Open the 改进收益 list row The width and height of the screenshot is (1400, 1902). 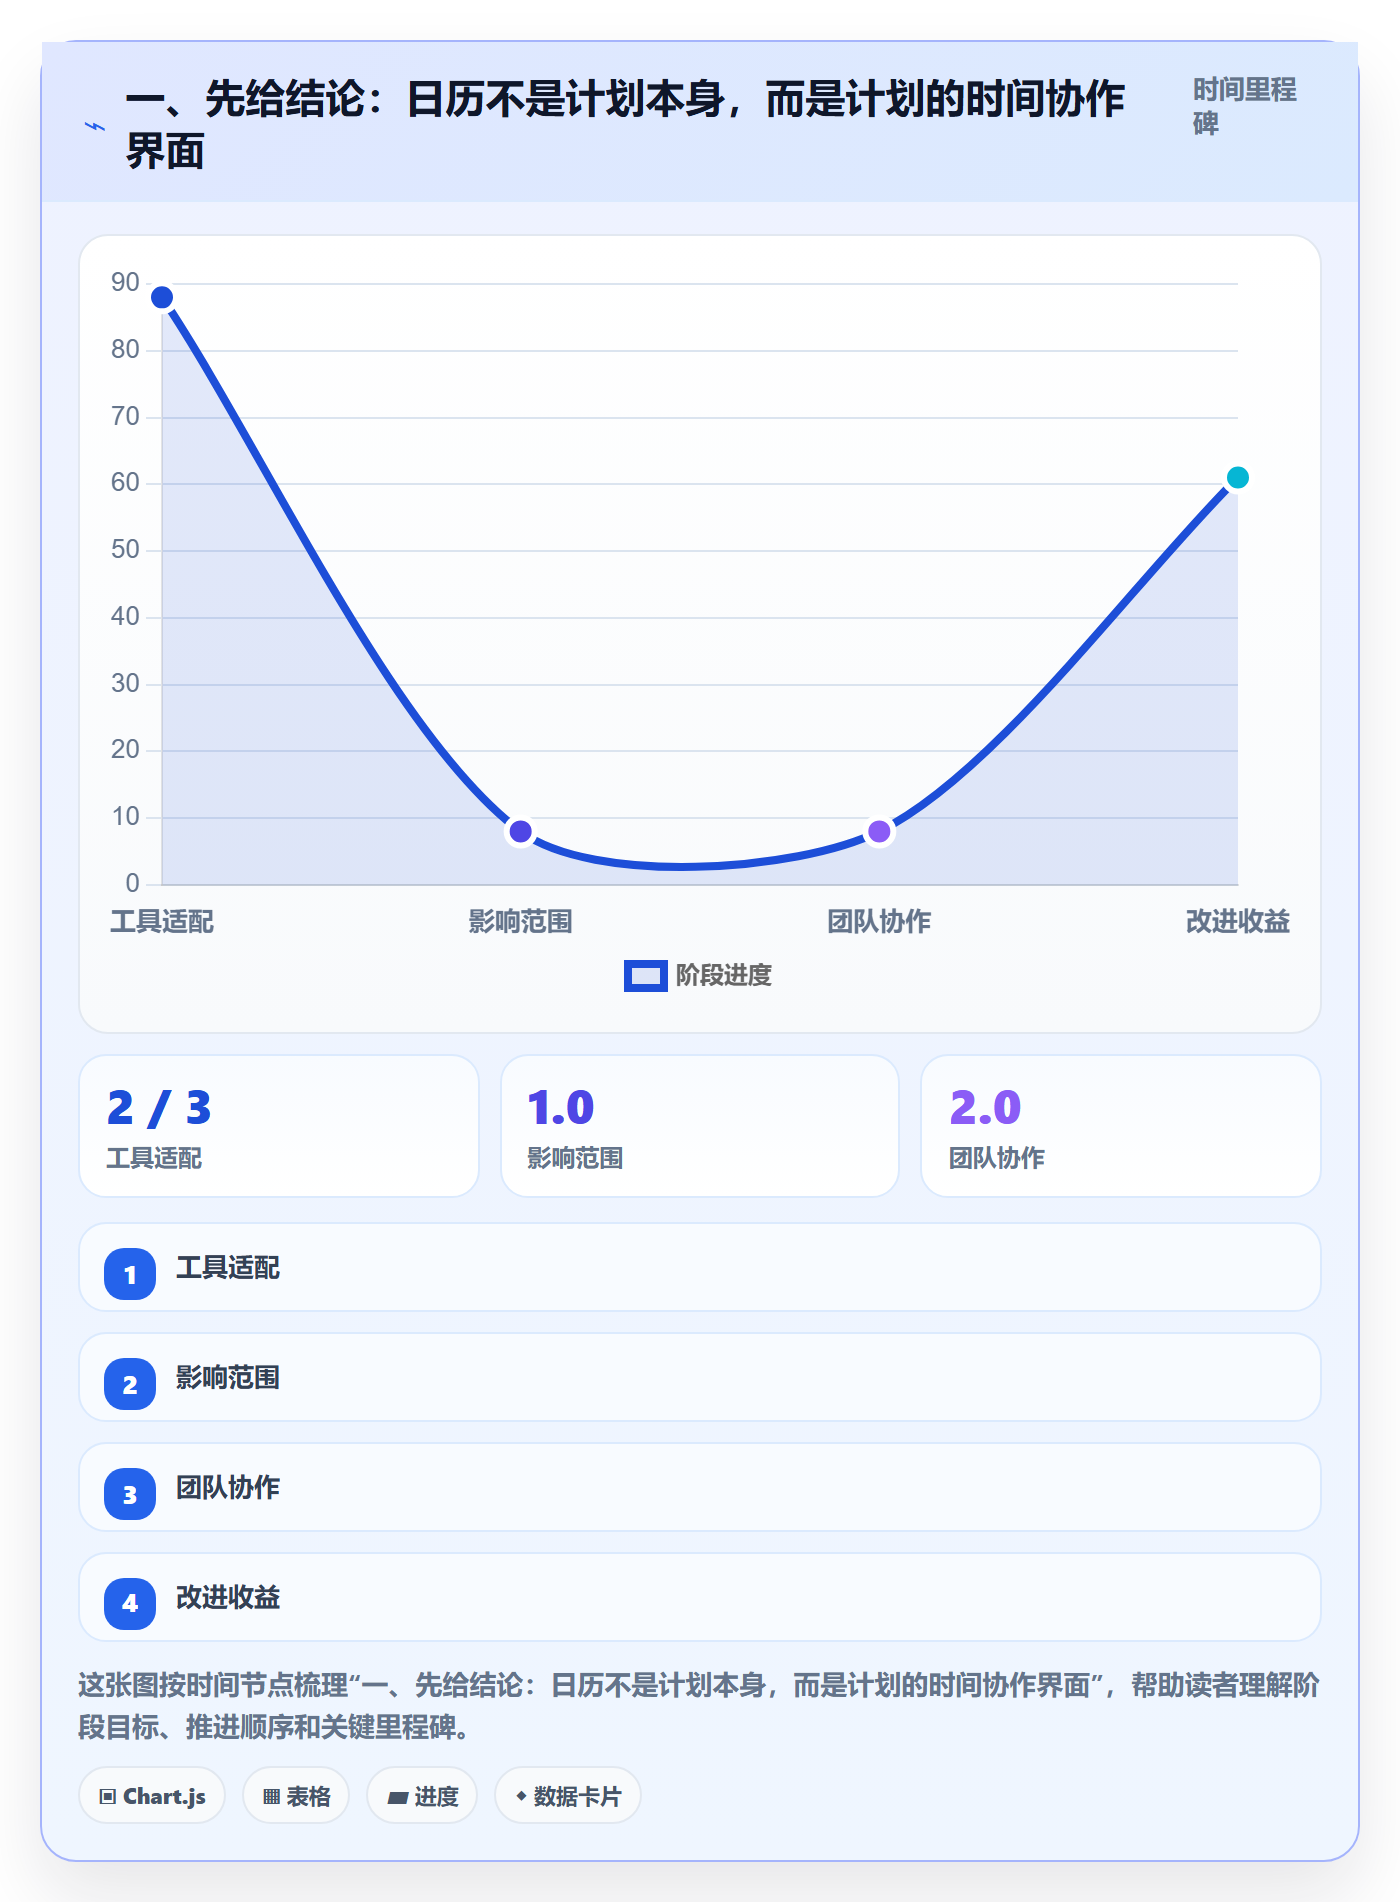click(700, 1597)
